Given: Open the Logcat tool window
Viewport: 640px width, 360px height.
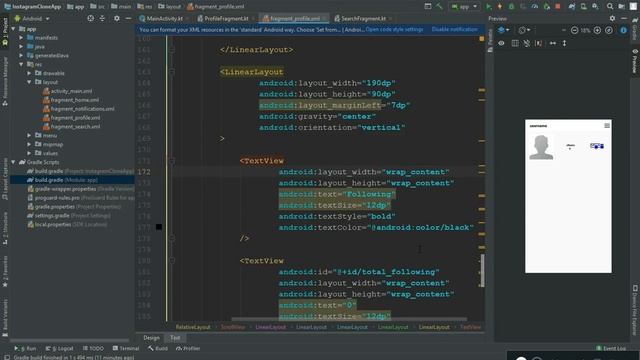Looking at the screenshot, I should tap(60, 348).
